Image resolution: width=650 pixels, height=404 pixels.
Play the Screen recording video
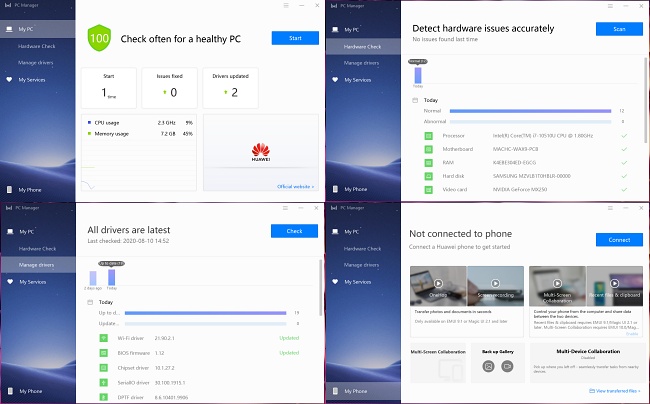click(x=495, y=283)
